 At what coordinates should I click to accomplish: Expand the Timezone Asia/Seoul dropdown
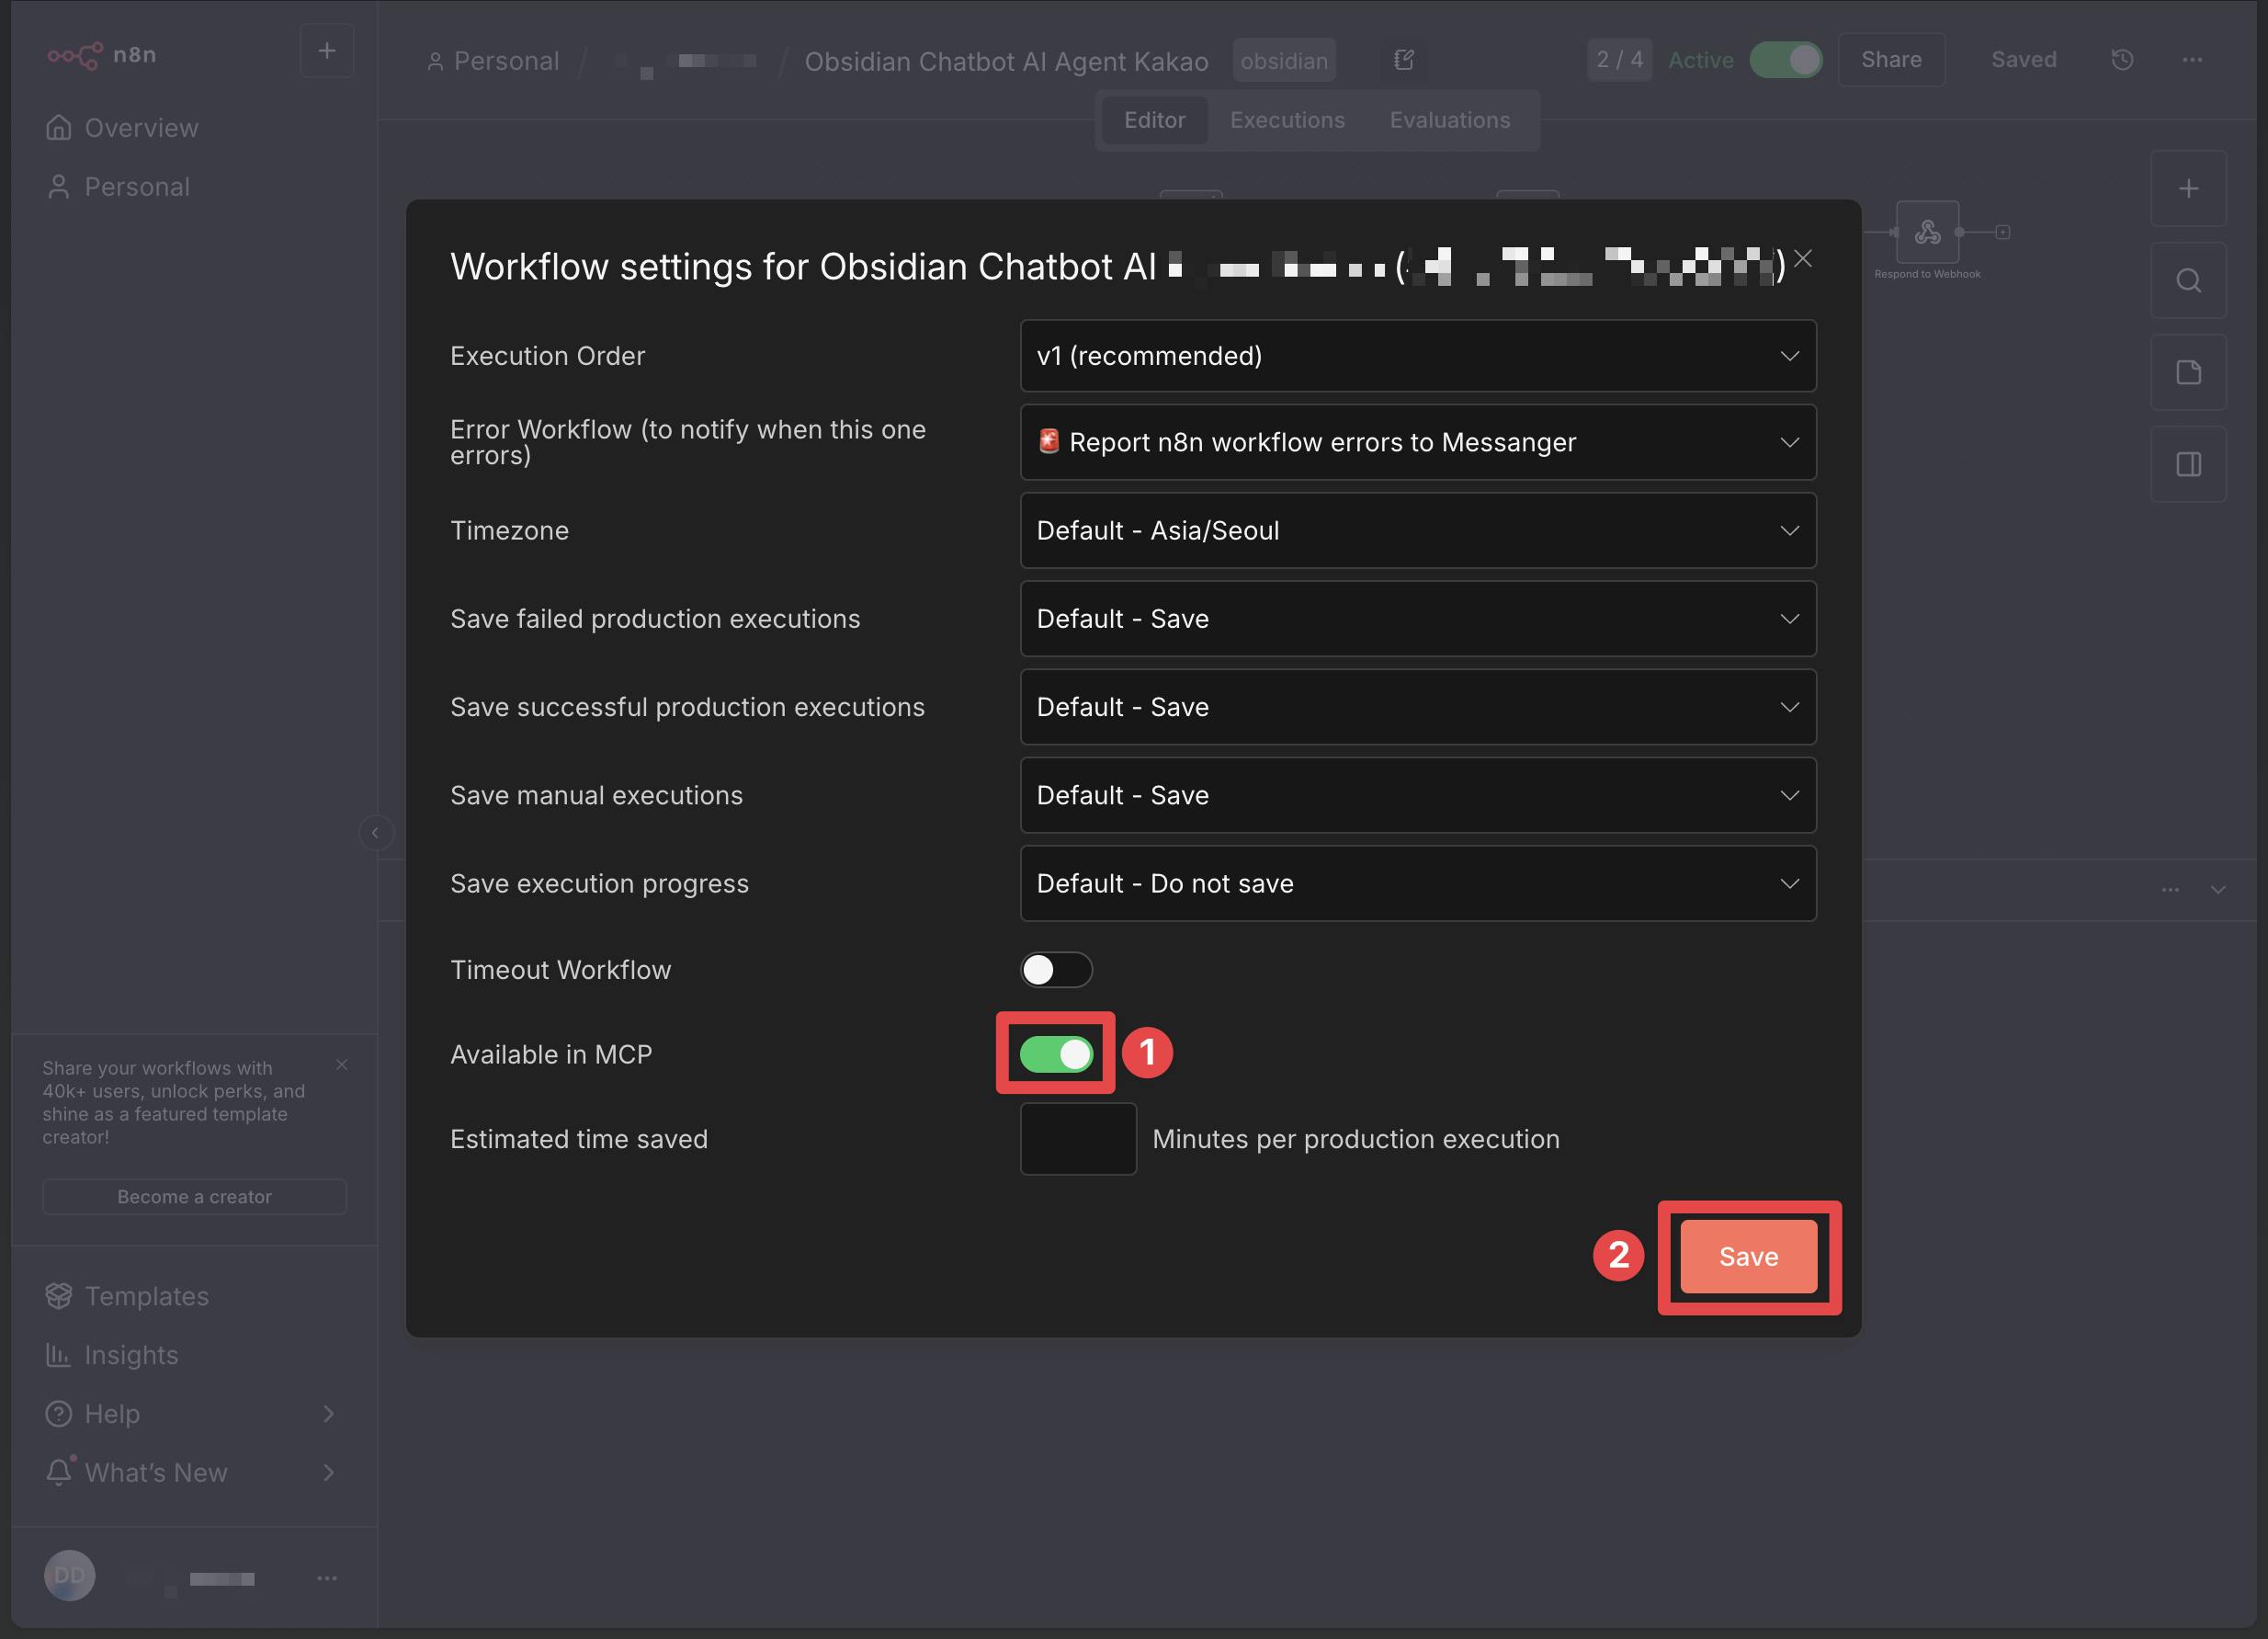(x=1417, y=531)
